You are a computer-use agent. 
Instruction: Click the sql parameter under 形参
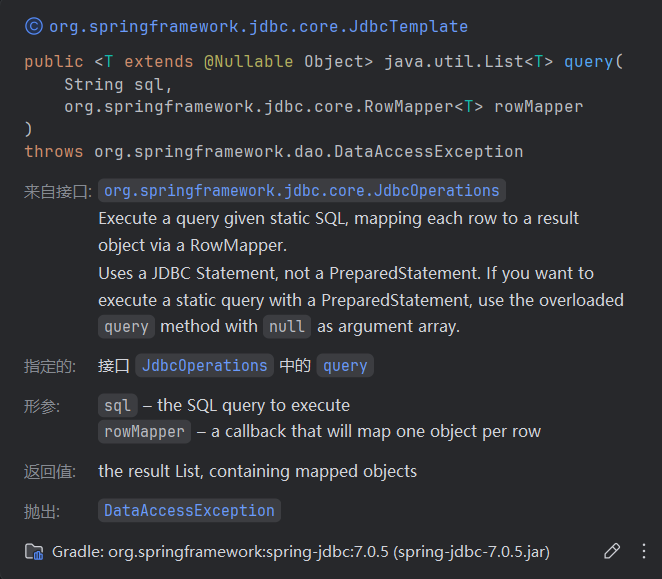(117, 406)
